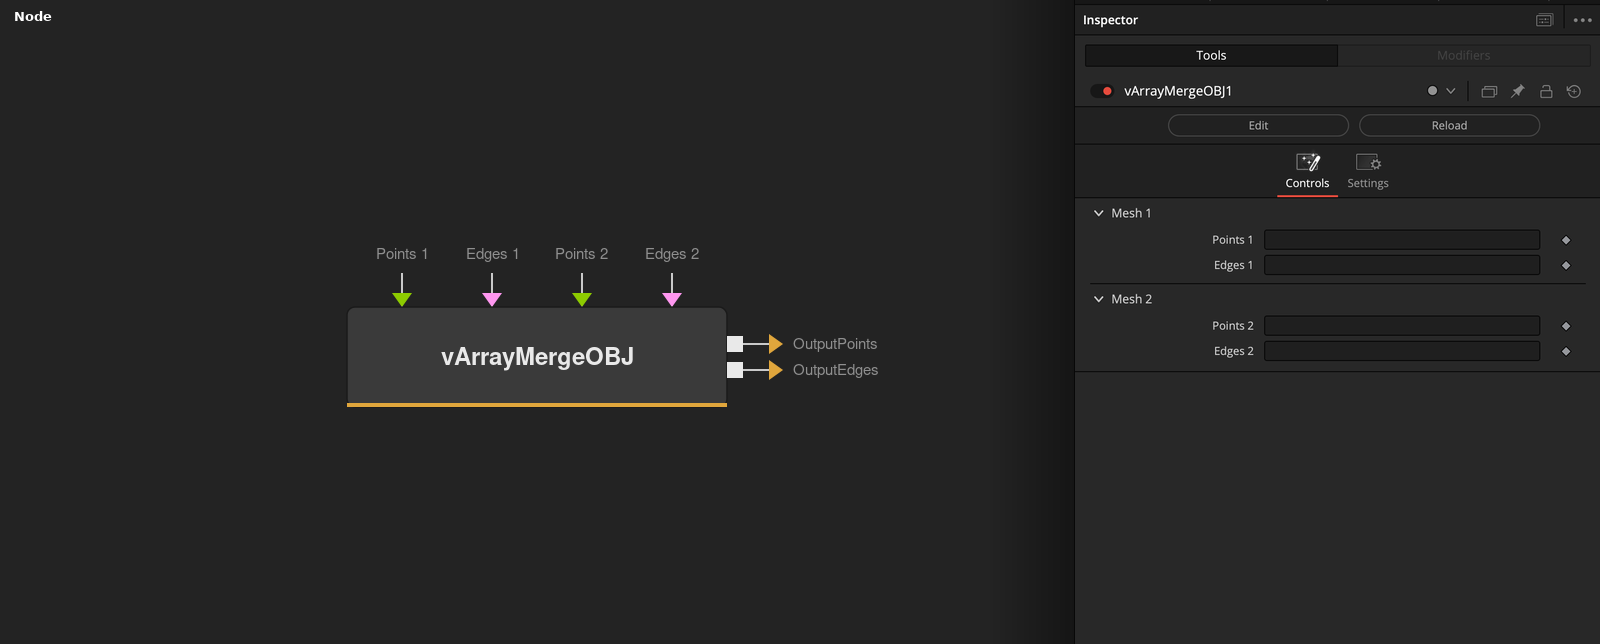Click the vArrayMergeOBJ1 tool name
Image resolution: width=1600 pixels, height=644 pixels.
(1178, 91)
